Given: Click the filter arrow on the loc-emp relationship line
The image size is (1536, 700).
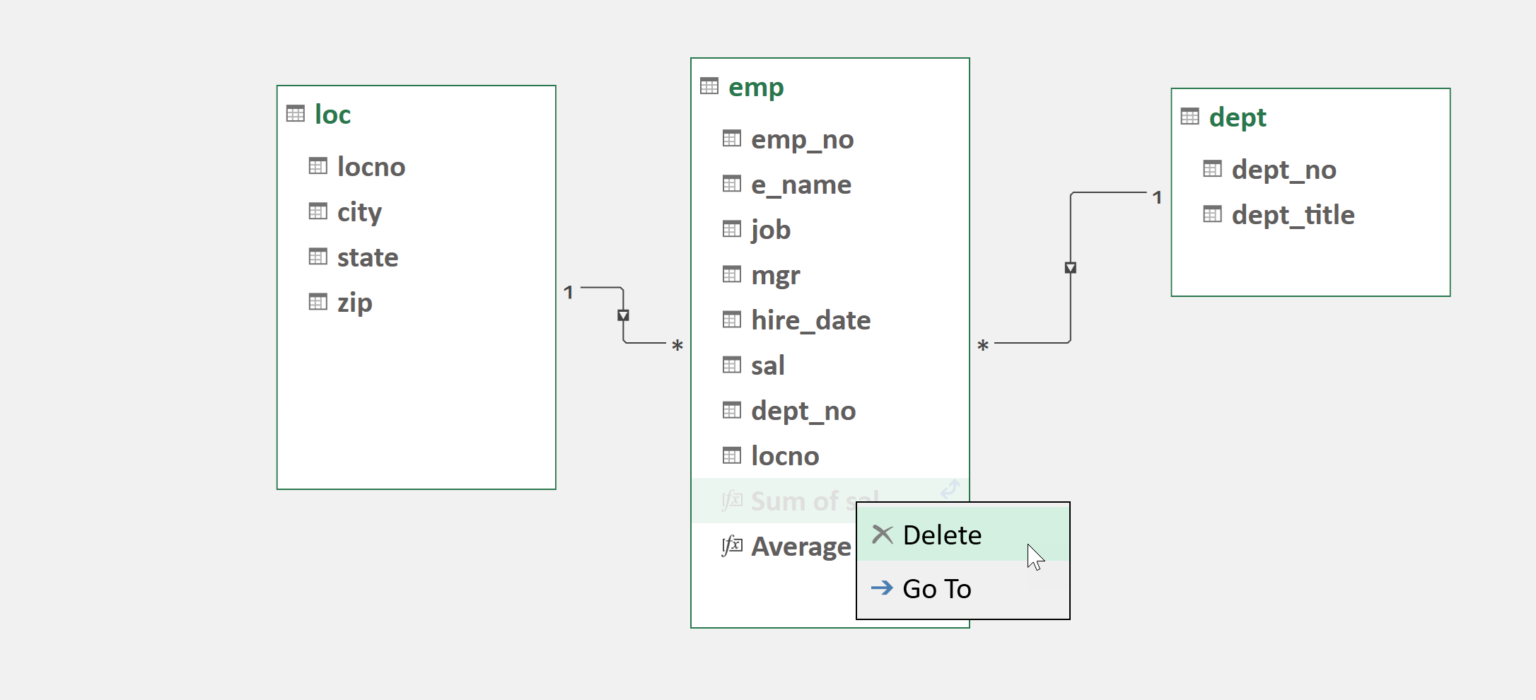Looking at the screenshot, I should click(x=624, y=315).
